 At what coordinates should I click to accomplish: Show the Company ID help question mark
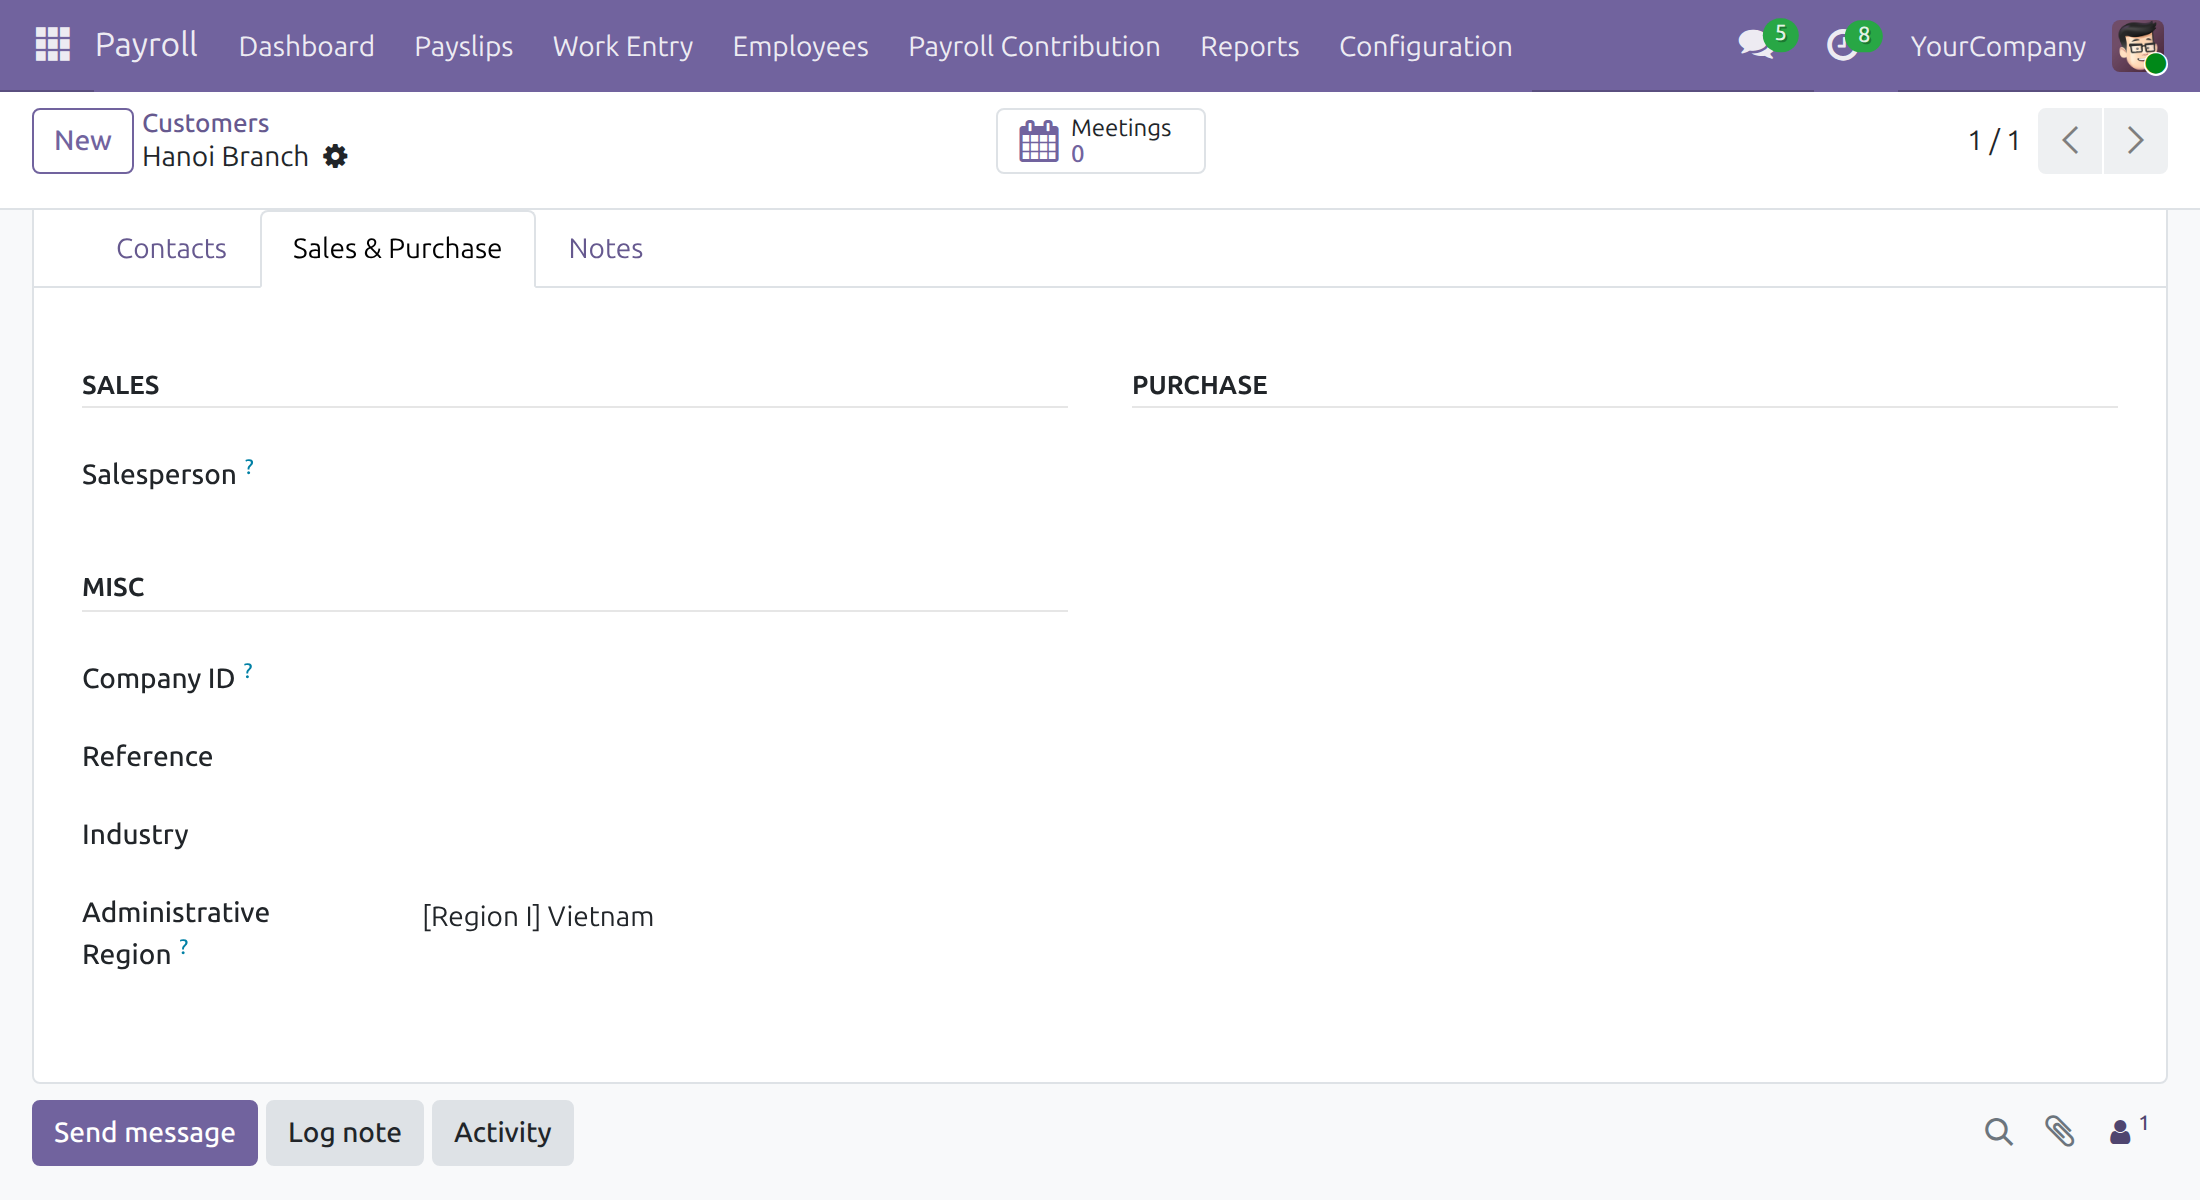click(x=248, y=670)
